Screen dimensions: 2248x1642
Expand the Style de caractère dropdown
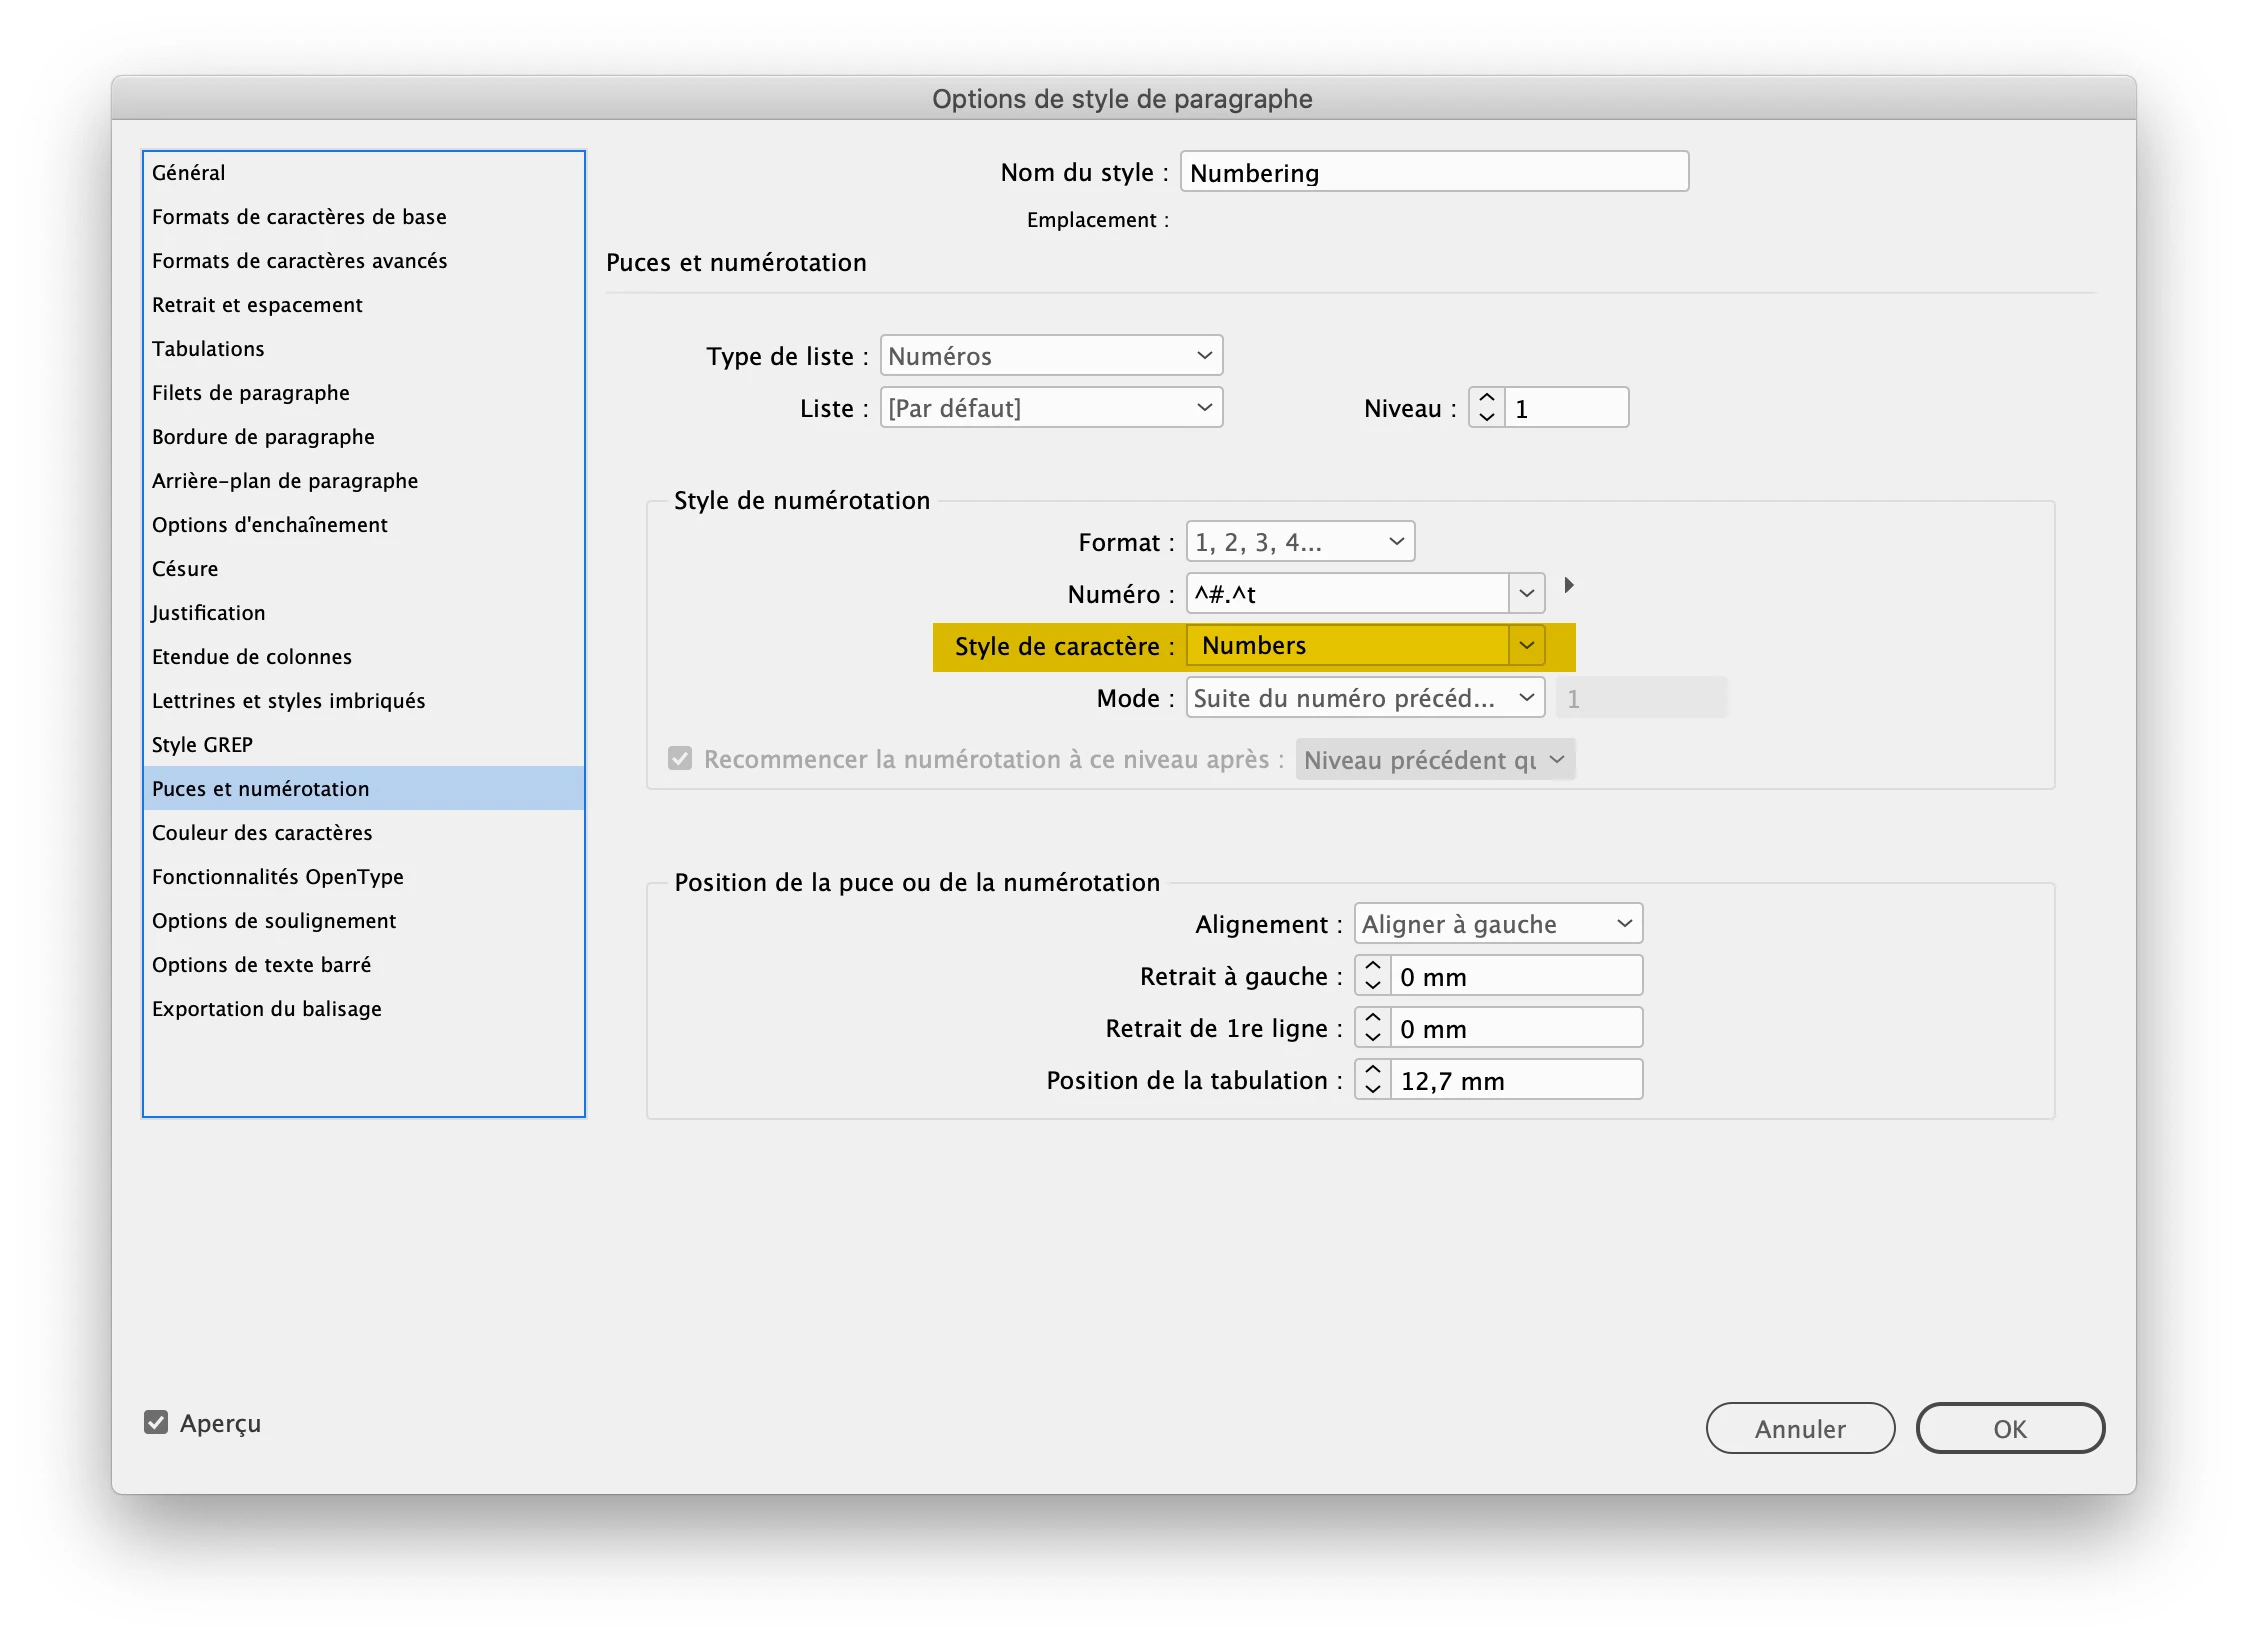[1526, 646]
